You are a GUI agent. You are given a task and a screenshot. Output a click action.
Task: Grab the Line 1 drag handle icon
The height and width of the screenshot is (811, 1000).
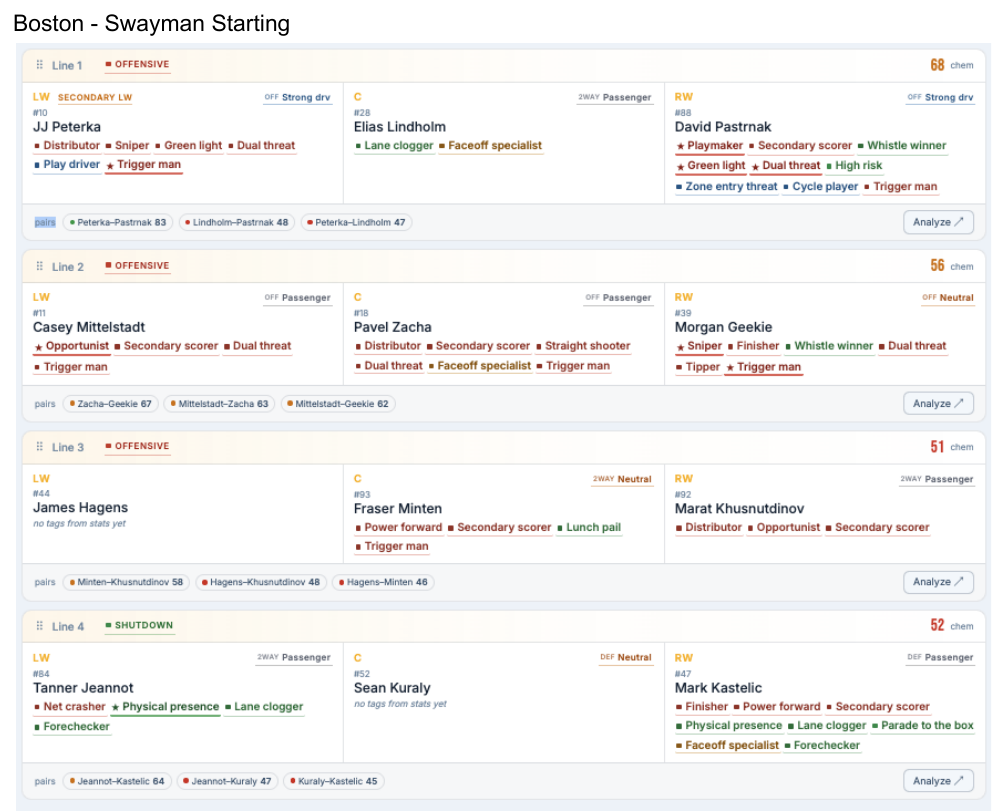coord(40,65)
